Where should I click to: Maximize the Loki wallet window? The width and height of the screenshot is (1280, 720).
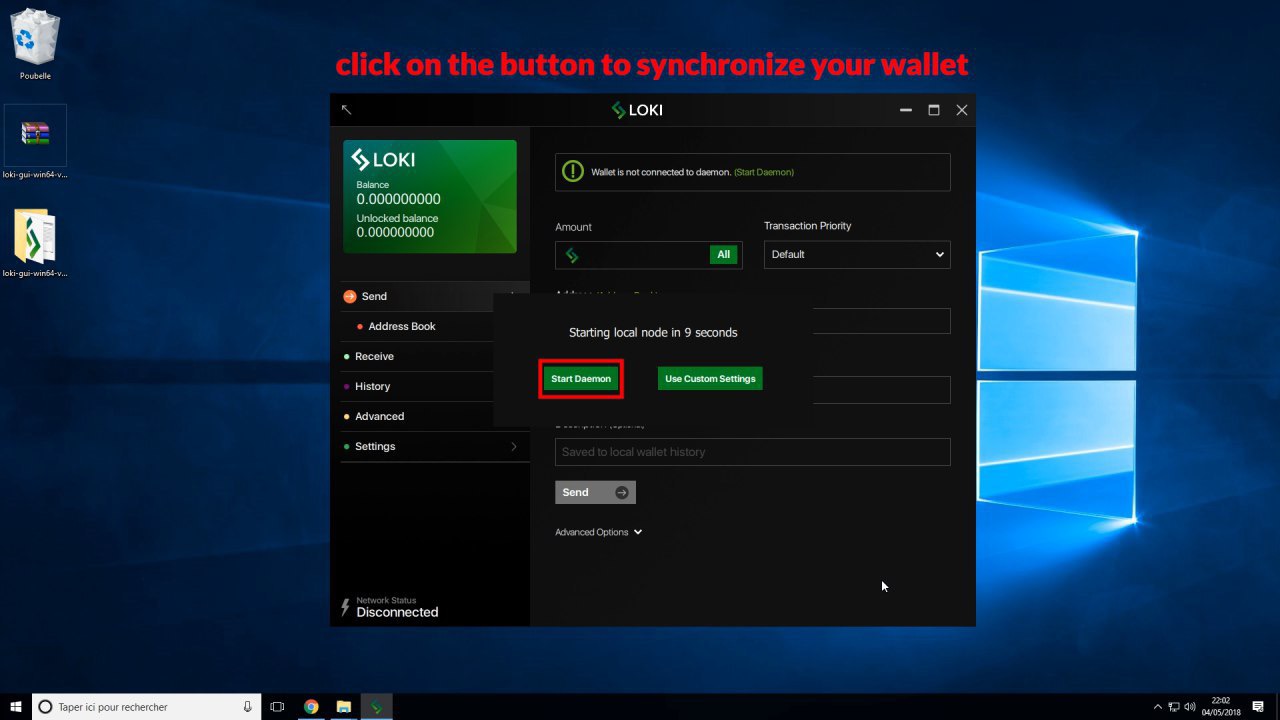tap(934, 110)
